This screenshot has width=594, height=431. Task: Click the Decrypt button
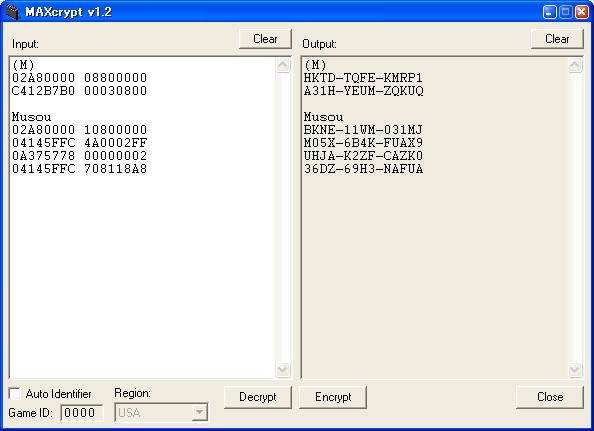click(258, 397)
